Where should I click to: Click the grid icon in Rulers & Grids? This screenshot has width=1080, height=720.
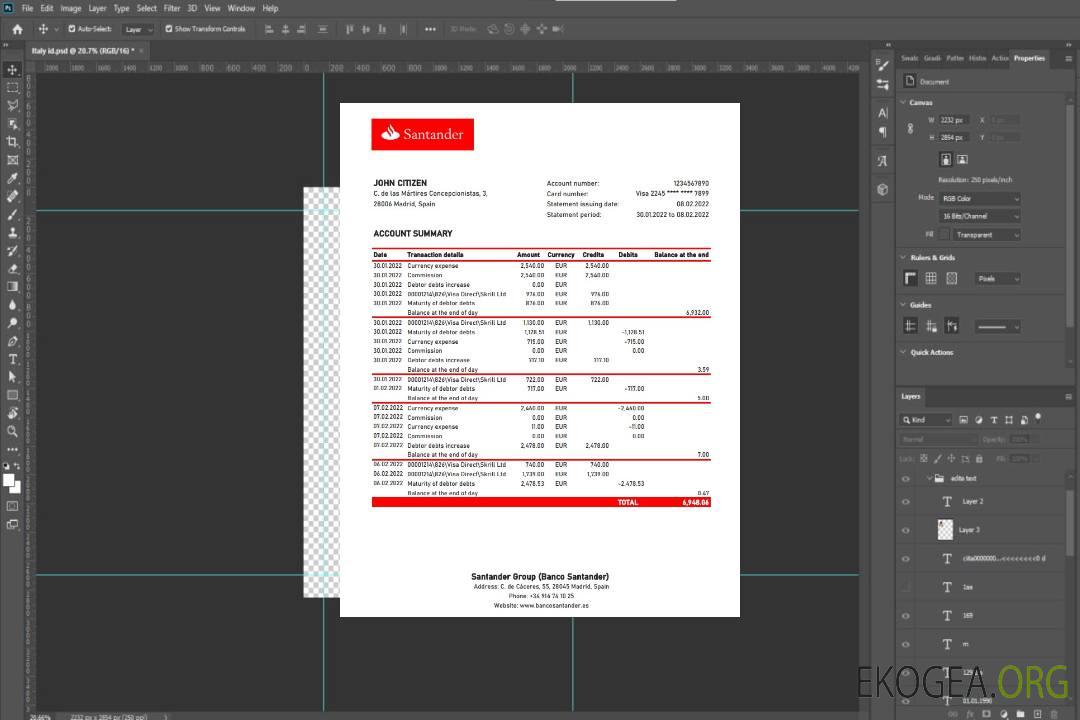click(x=931, y=278)
